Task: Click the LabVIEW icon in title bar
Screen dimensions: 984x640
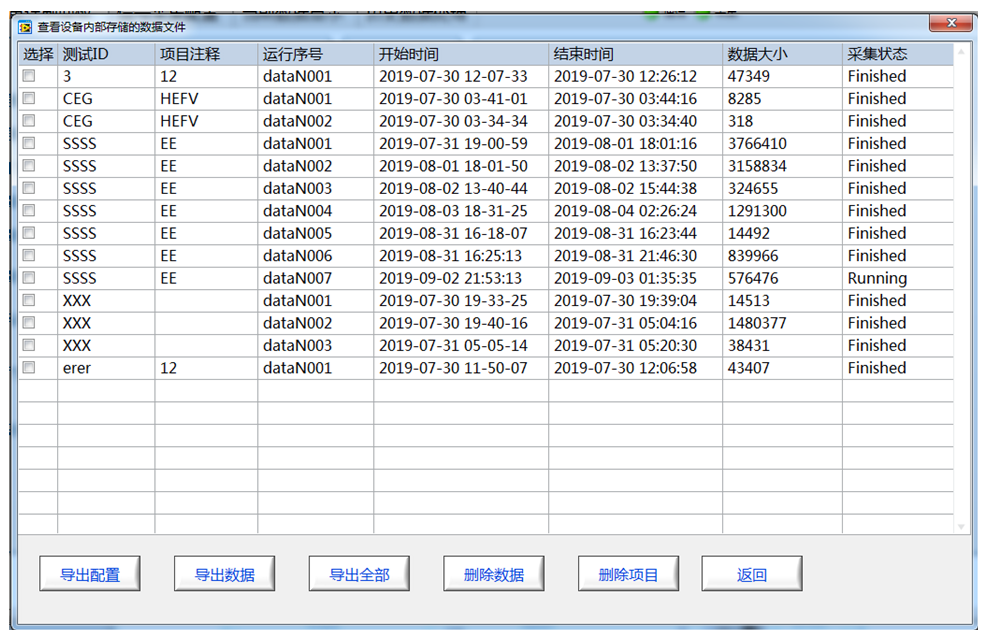Action: [26, 27]
